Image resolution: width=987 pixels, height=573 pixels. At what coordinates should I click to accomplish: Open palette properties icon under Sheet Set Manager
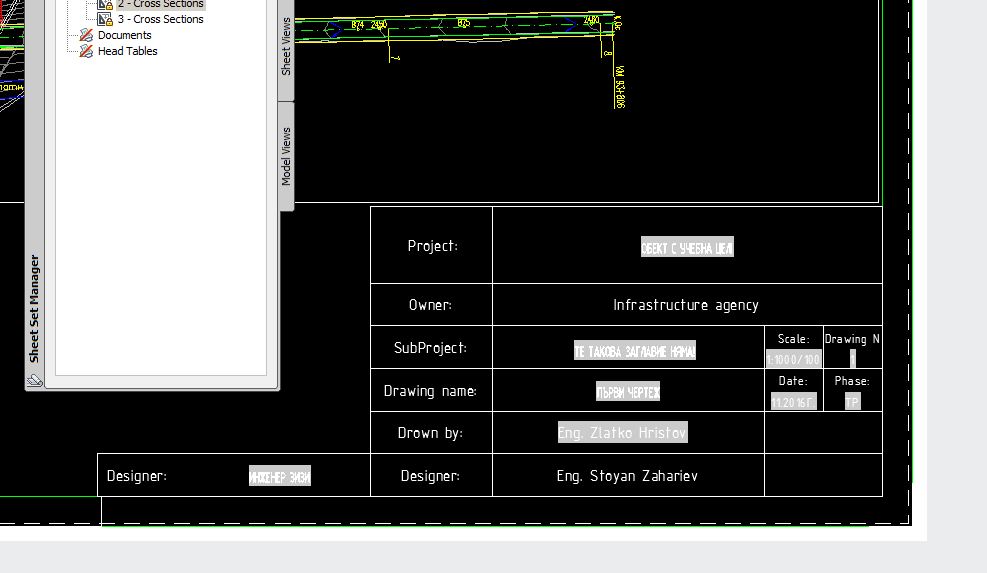click(x=35, y=380)
